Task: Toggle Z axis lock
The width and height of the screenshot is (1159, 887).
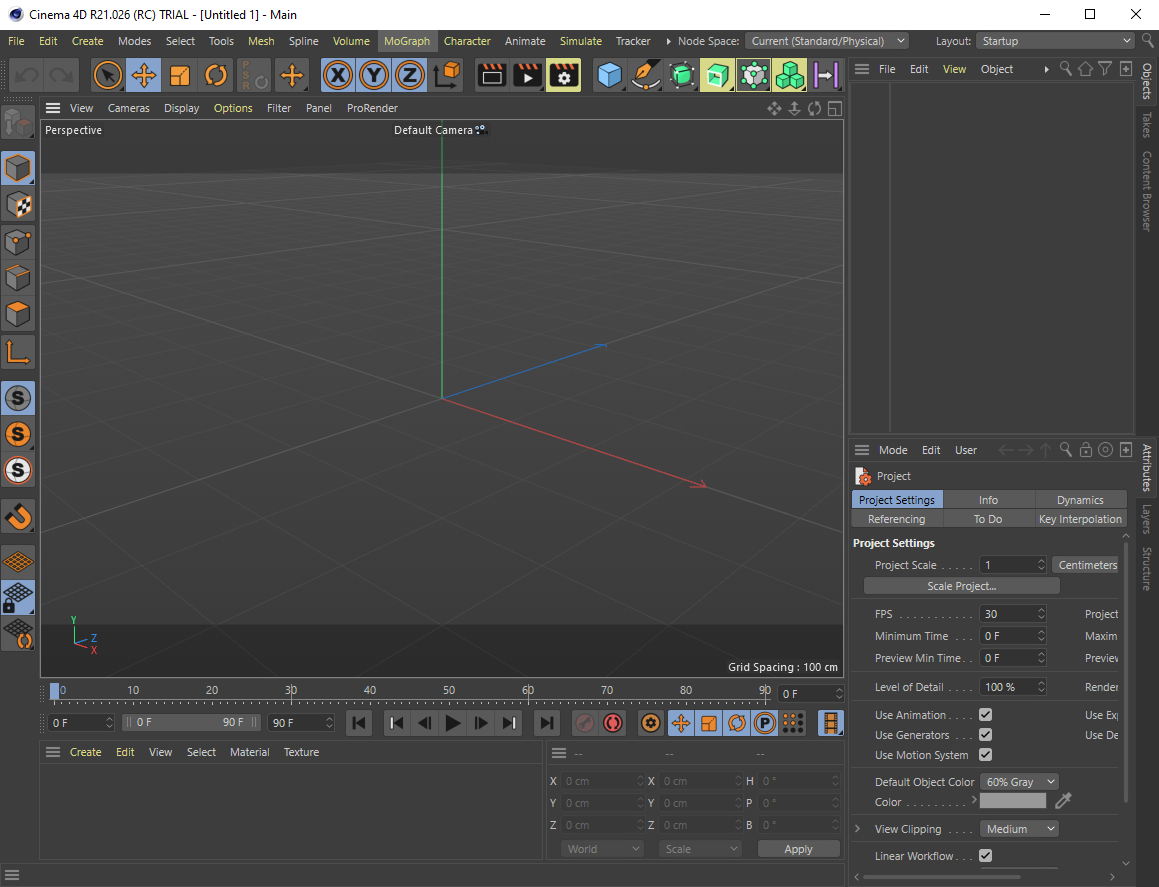Action: click(x=409, y=75)
